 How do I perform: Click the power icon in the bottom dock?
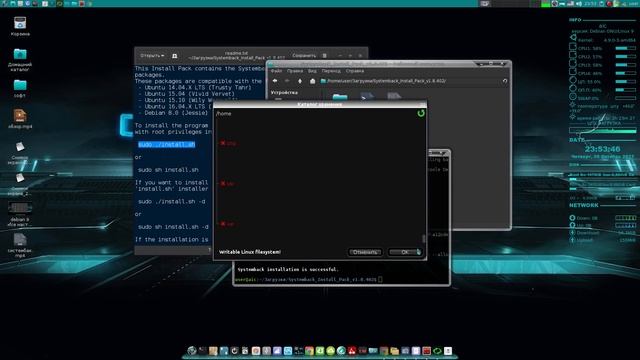coord(234,351)
